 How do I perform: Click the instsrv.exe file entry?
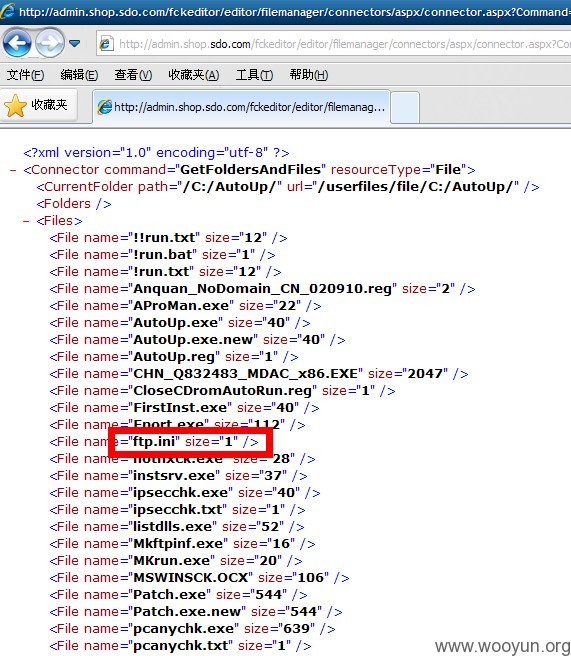tap(178, 476)
